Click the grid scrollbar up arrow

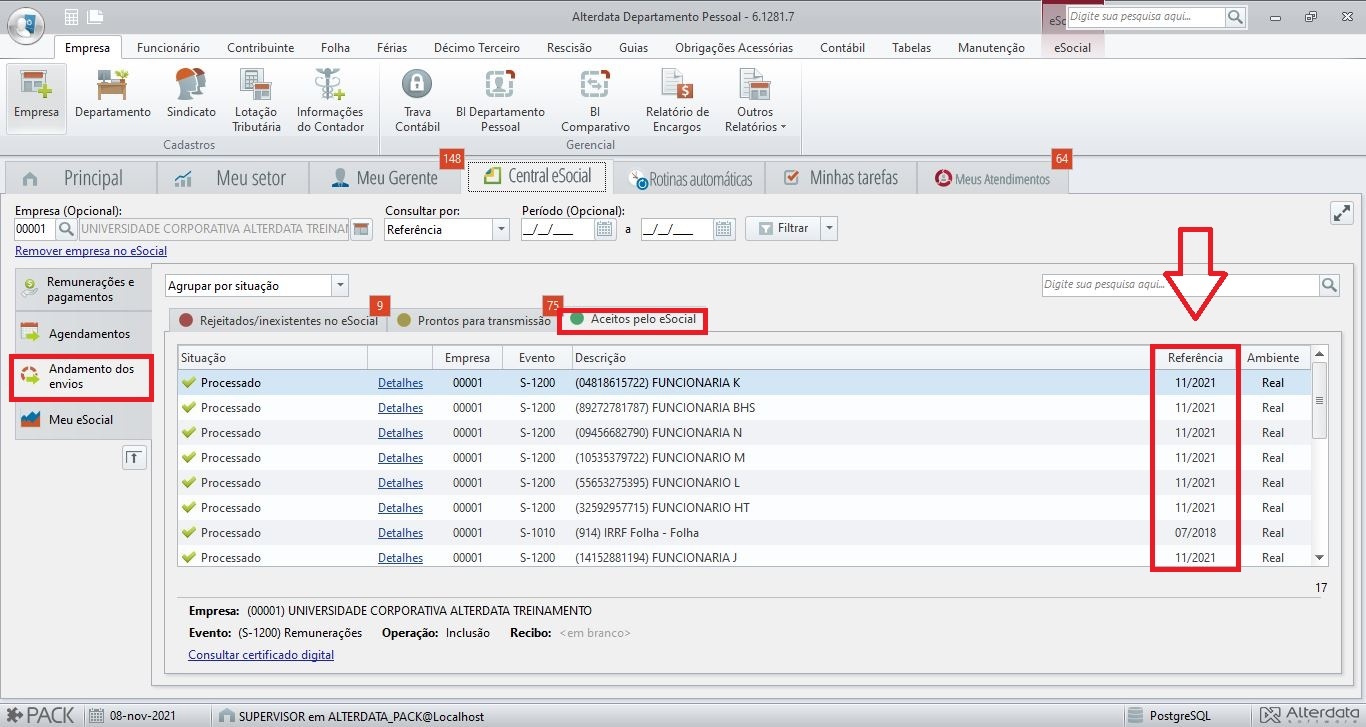pyautogui.click(x=1319, y=354)
